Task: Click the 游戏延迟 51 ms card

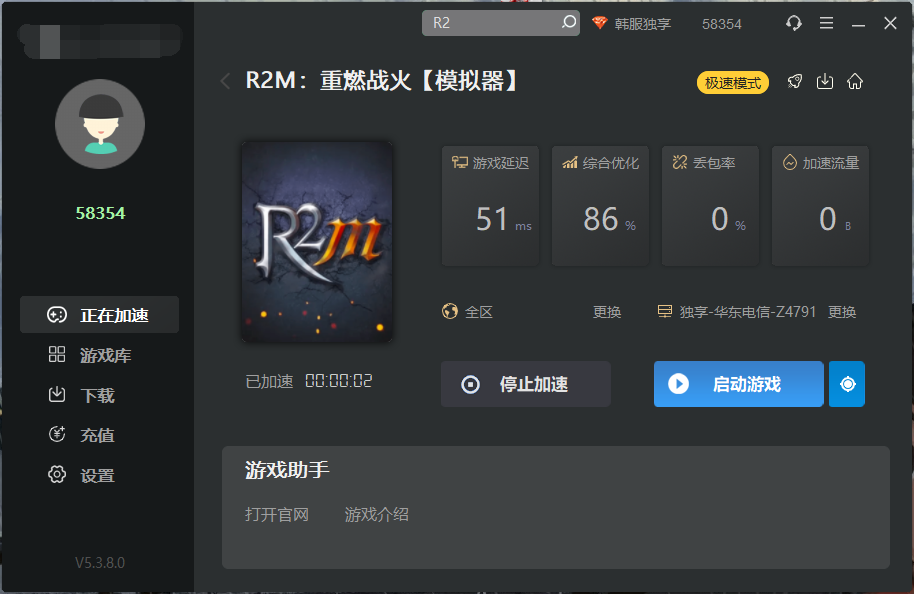Action: (490, 206)
